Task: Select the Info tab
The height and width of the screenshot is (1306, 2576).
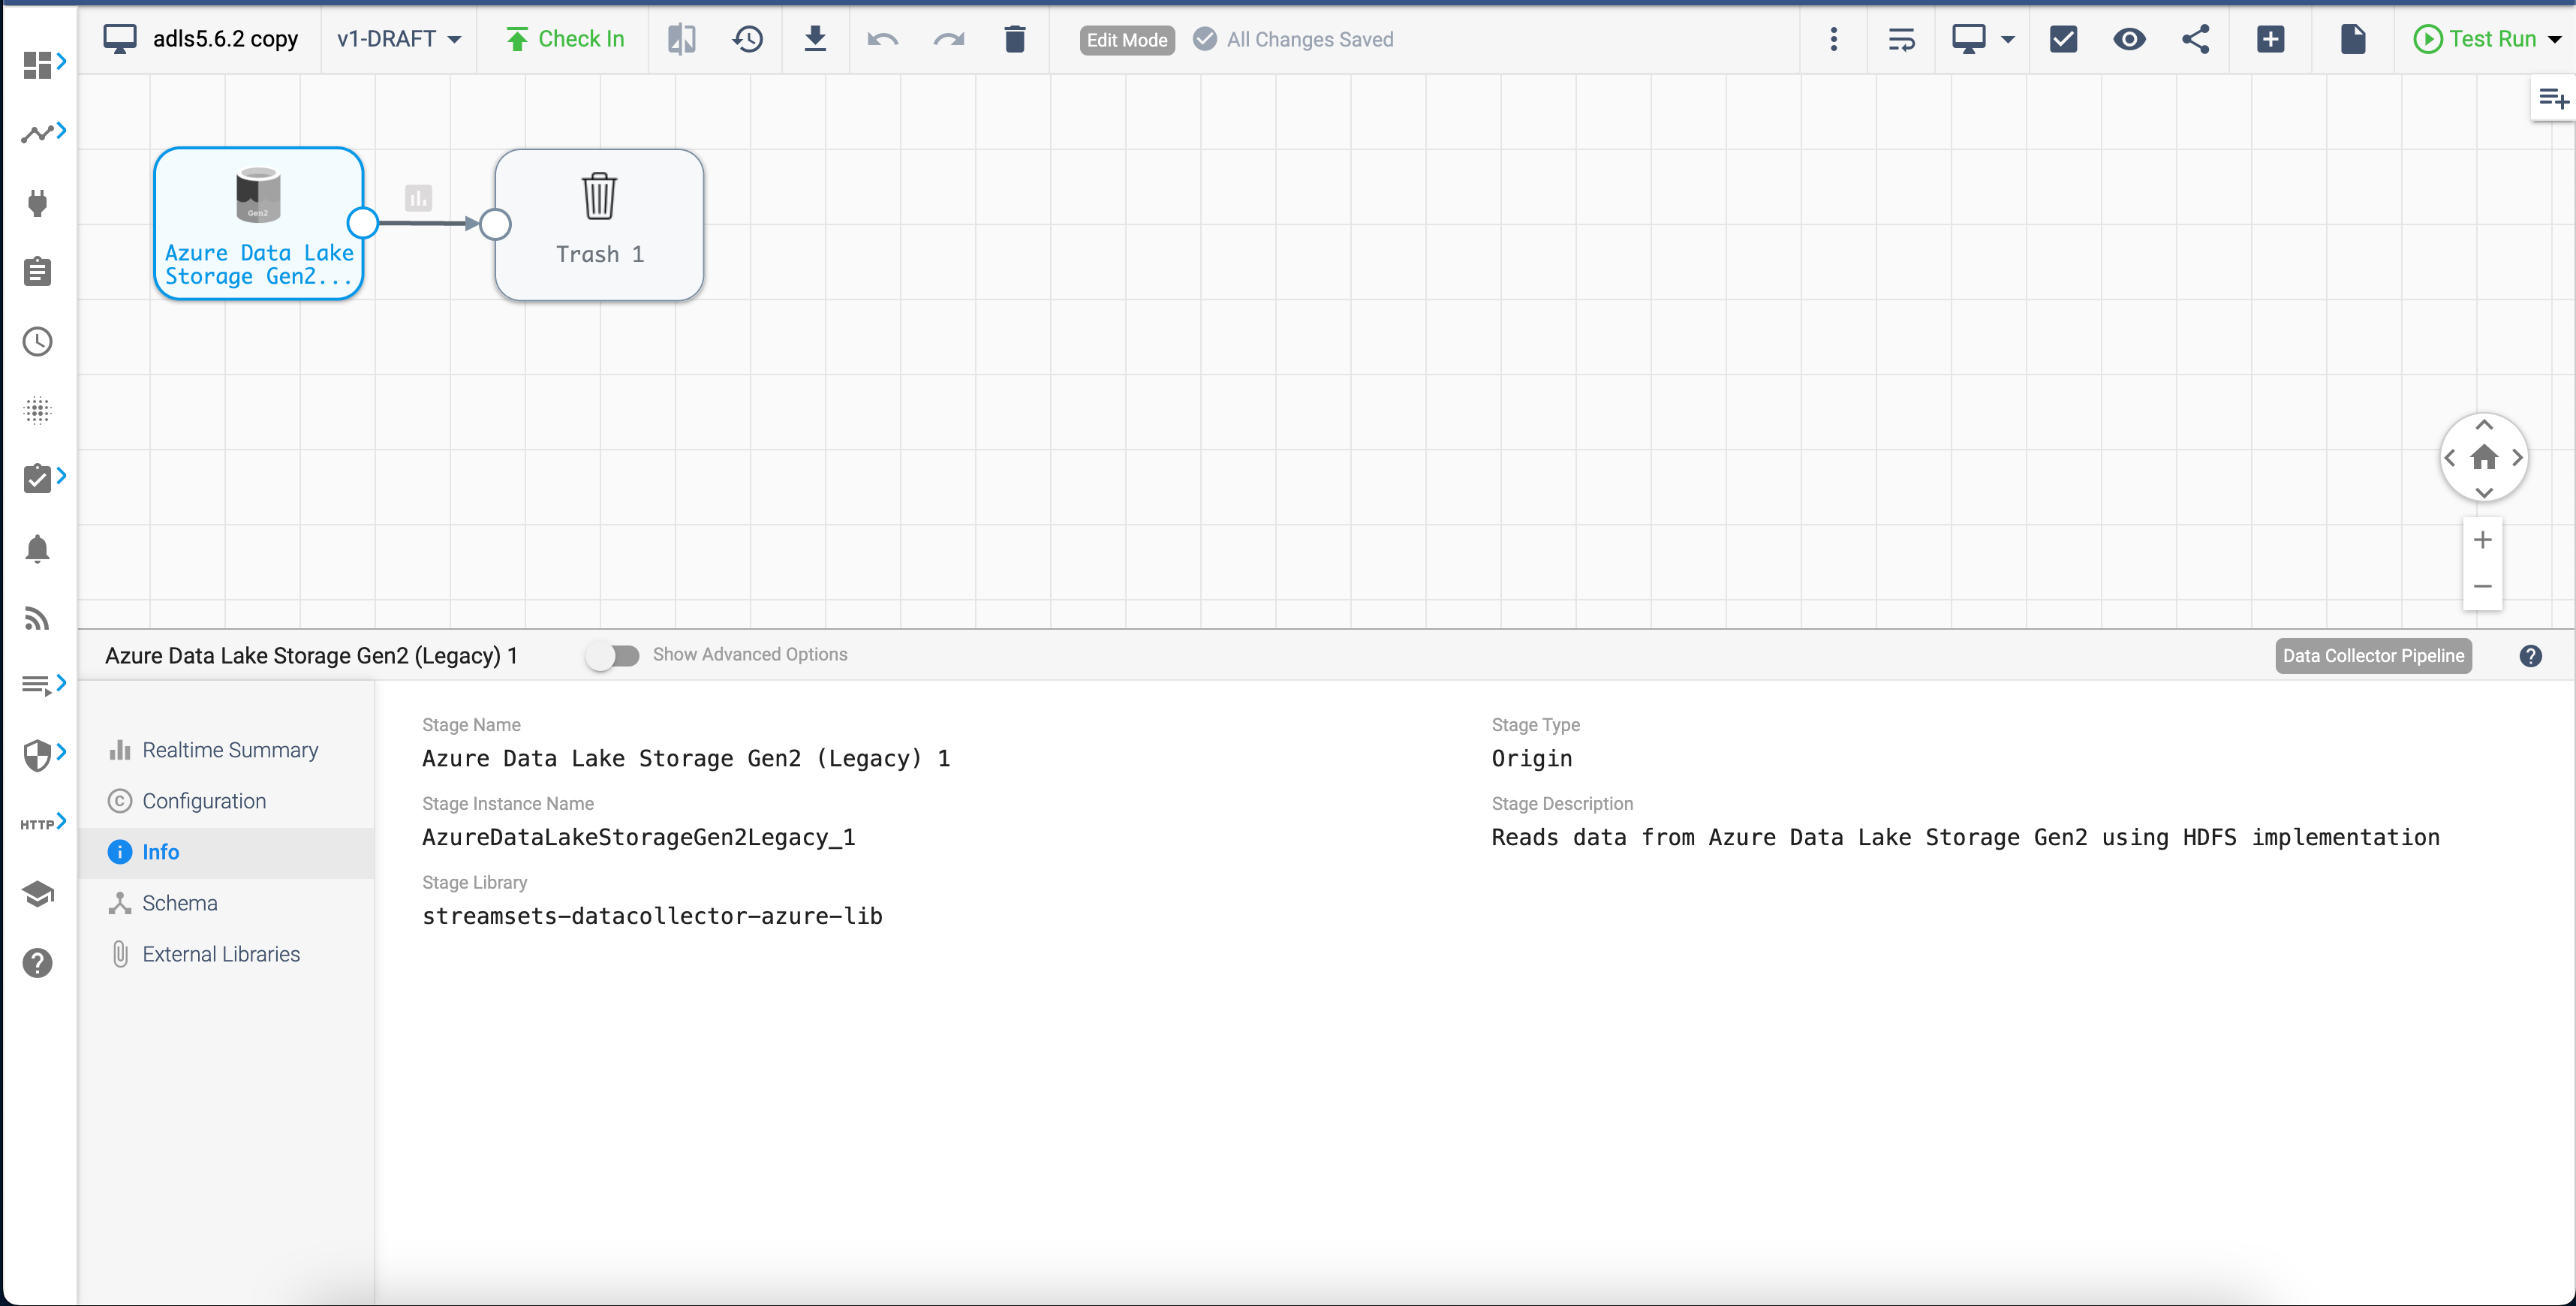Action: tap(226, 852)
